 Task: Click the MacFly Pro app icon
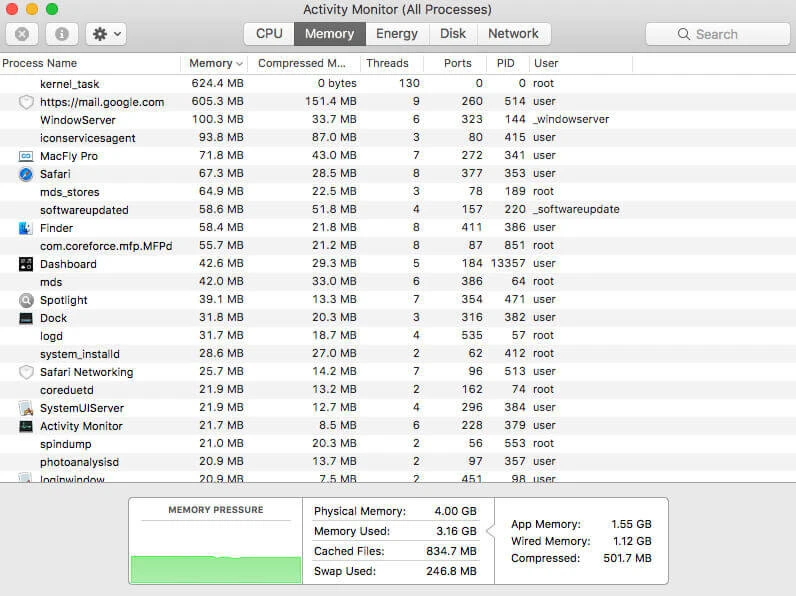pyautogui.click(x=26, y=156)
